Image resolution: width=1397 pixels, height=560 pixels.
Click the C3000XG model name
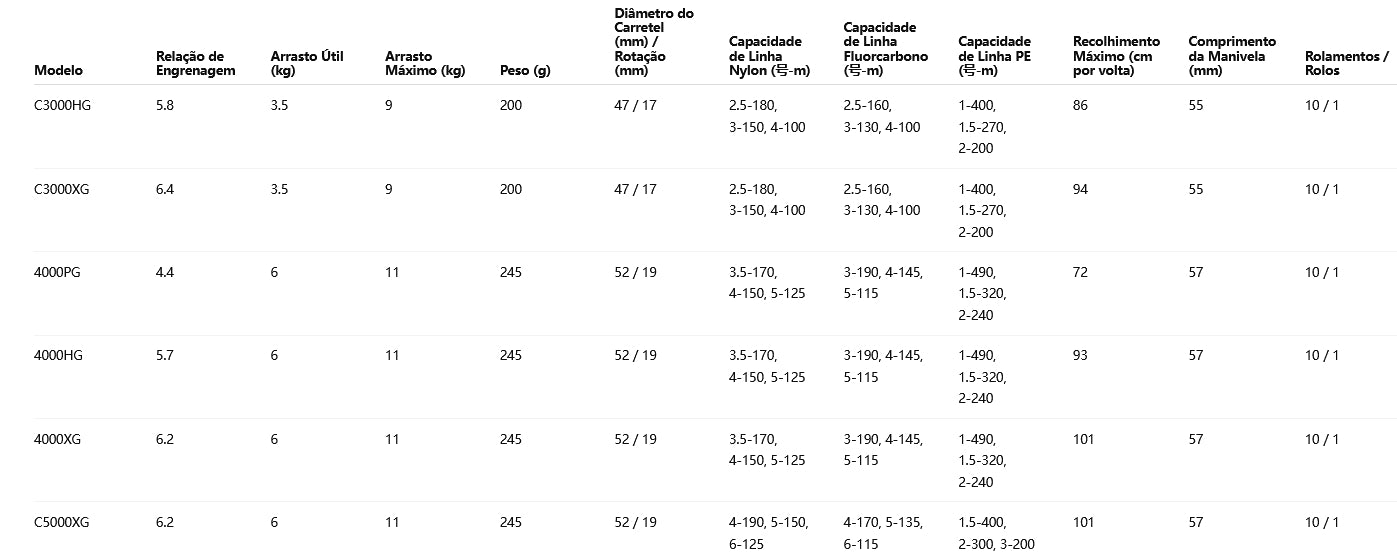tap(62, 189)
